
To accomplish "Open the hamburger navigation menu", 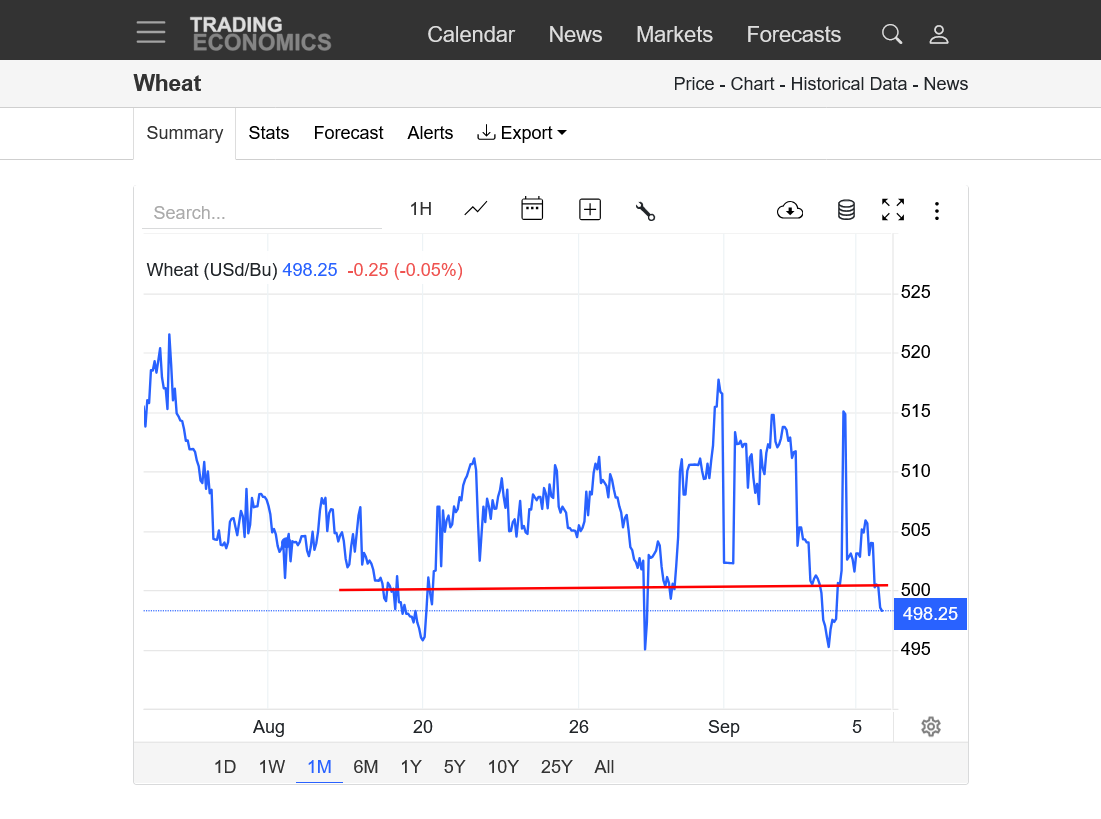I will pyautogui.click(x=151, y=33).
